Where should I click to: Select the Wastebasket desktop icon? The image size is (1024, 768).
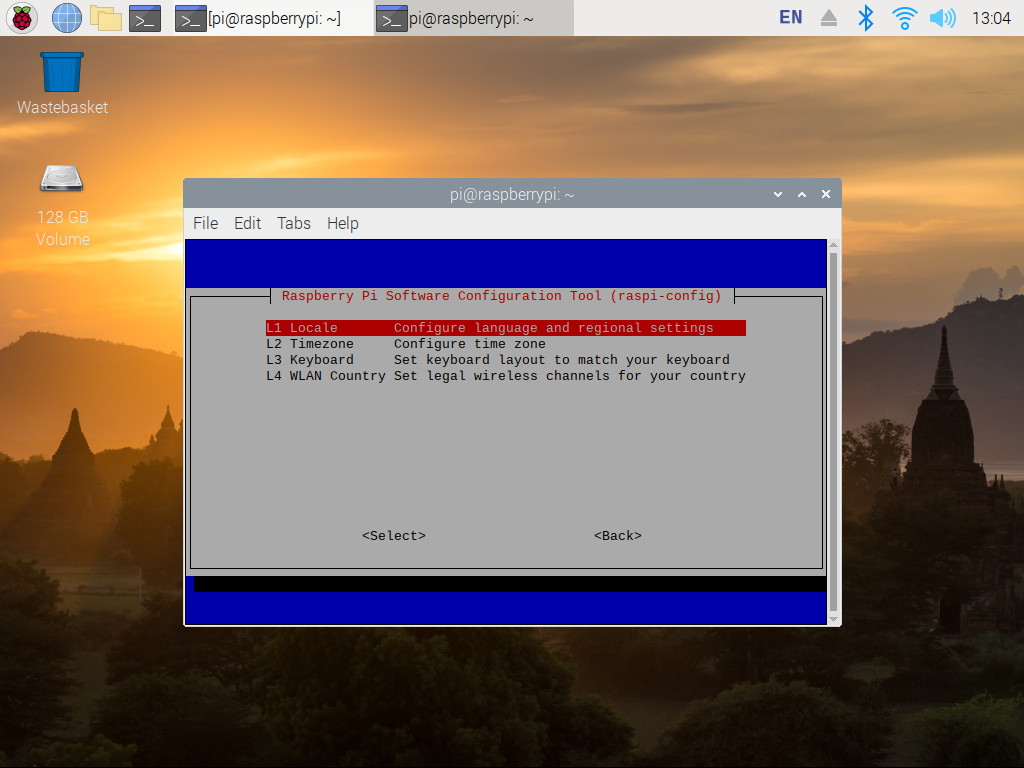(x=62, y=84)
